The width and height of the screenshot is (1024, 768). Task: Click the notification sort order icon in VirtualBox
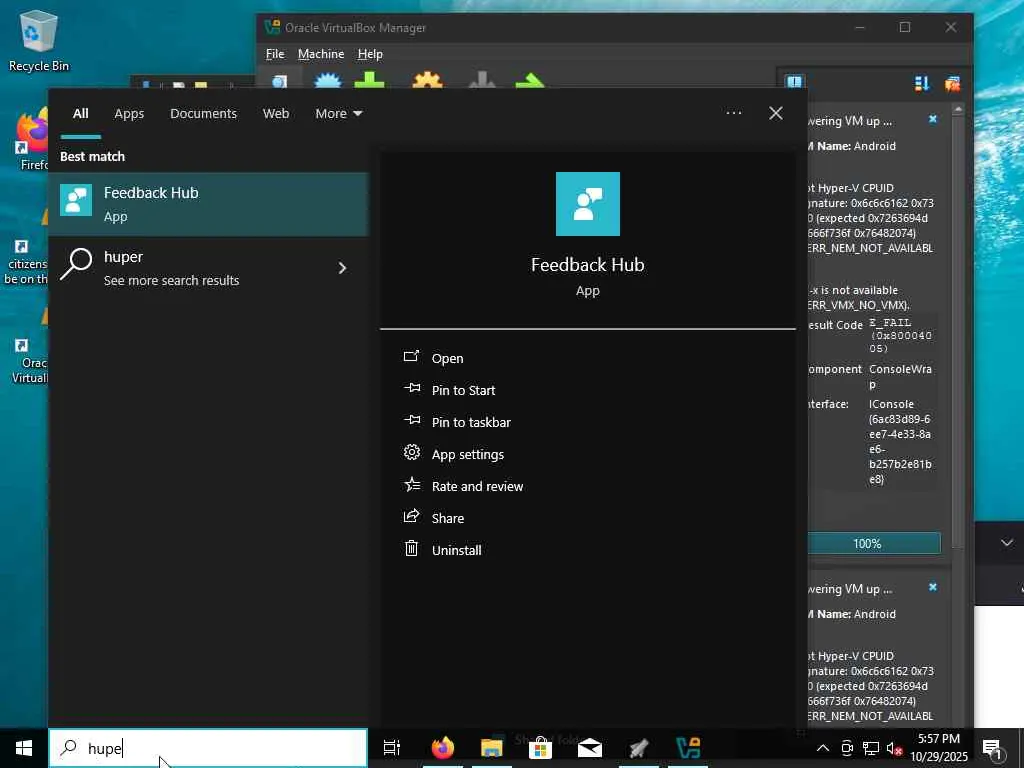coord(921,84)
